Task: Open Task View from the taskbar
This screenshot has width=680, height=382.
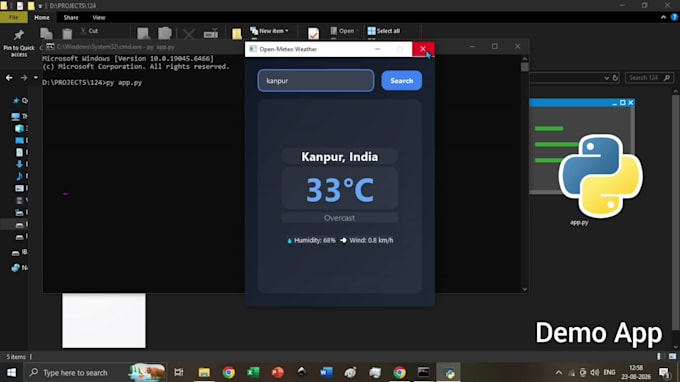Action: tap(179, 372)
